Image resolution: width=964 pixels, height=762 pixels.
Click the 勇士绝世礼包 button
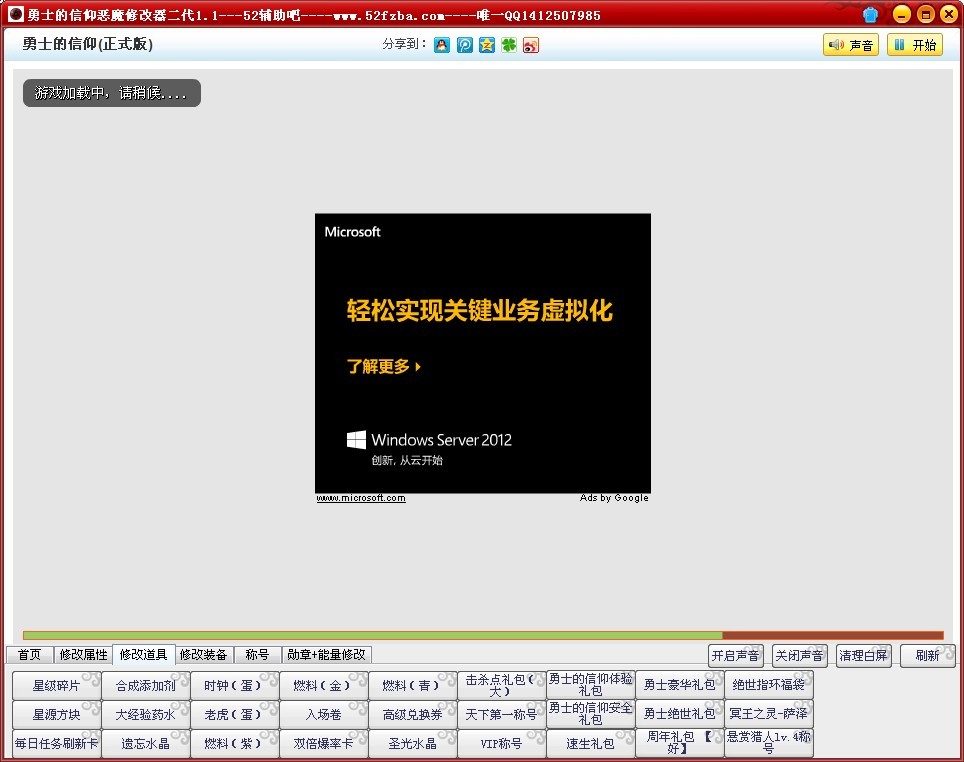tap(680, 714)
